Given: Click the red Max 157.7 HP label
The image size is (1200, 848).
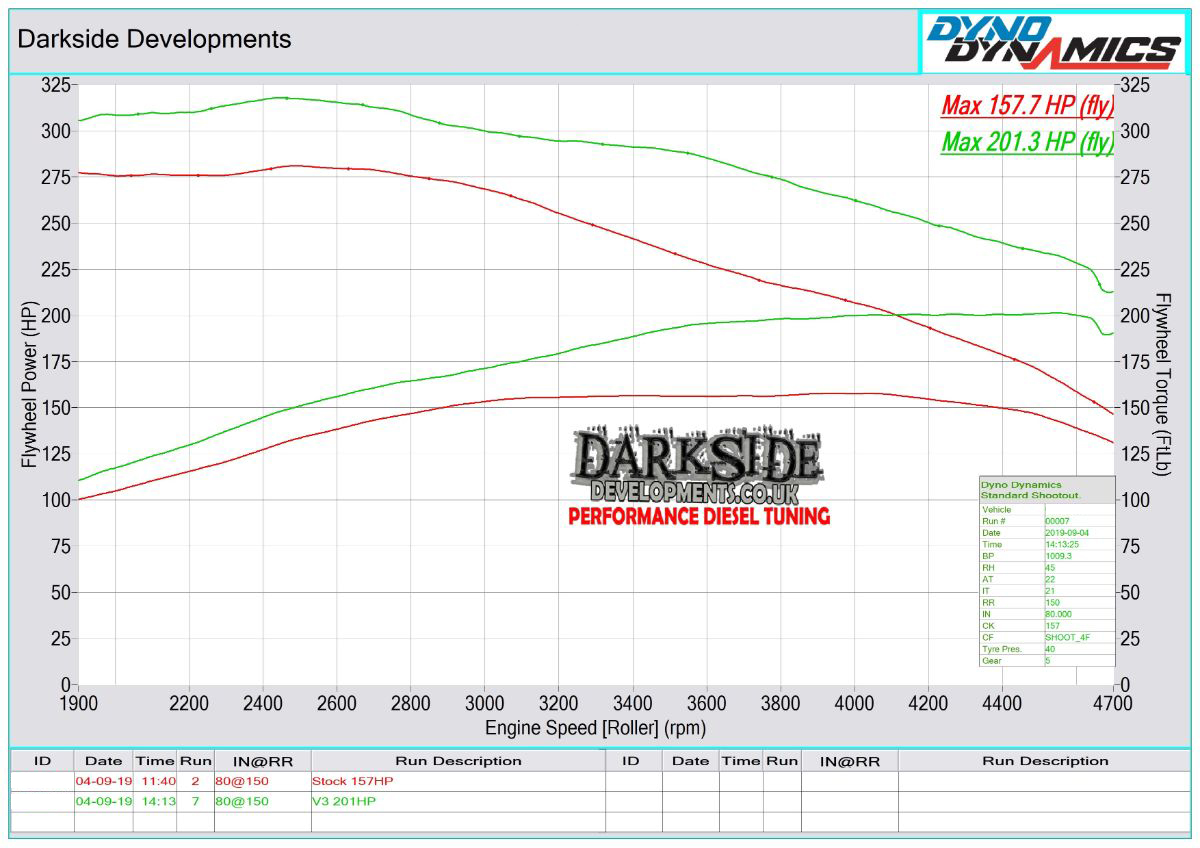Looking at the screenshot, I should (x=1027, y=105).
